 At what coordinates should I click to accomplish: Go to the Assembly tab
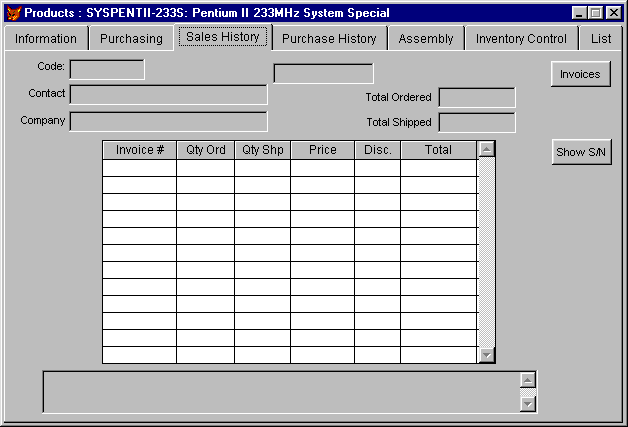426,39
